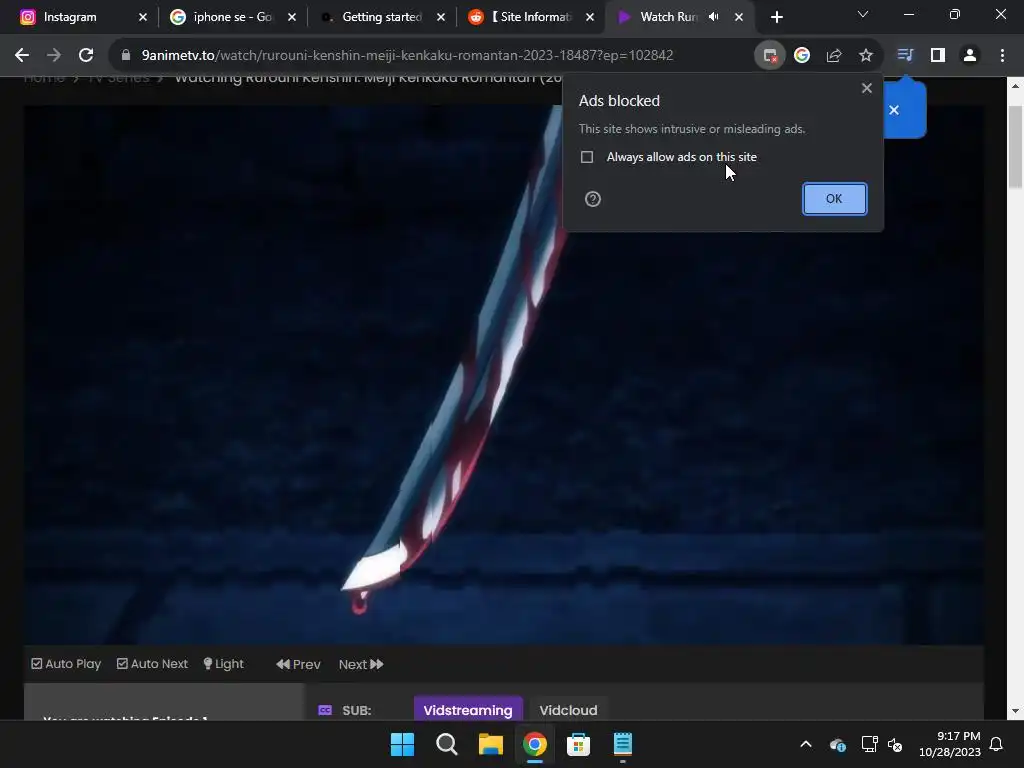Viewport: 1024px width, 768px height.
Task: Dismiss the blue media control bubble
Action: 894,110
